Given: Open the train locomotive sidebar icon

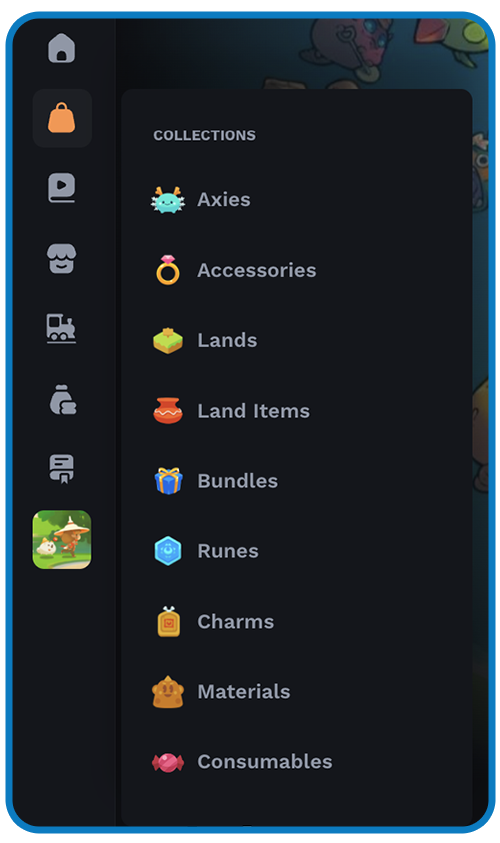Looking at the screenshot, I should (x=62, y=328).
